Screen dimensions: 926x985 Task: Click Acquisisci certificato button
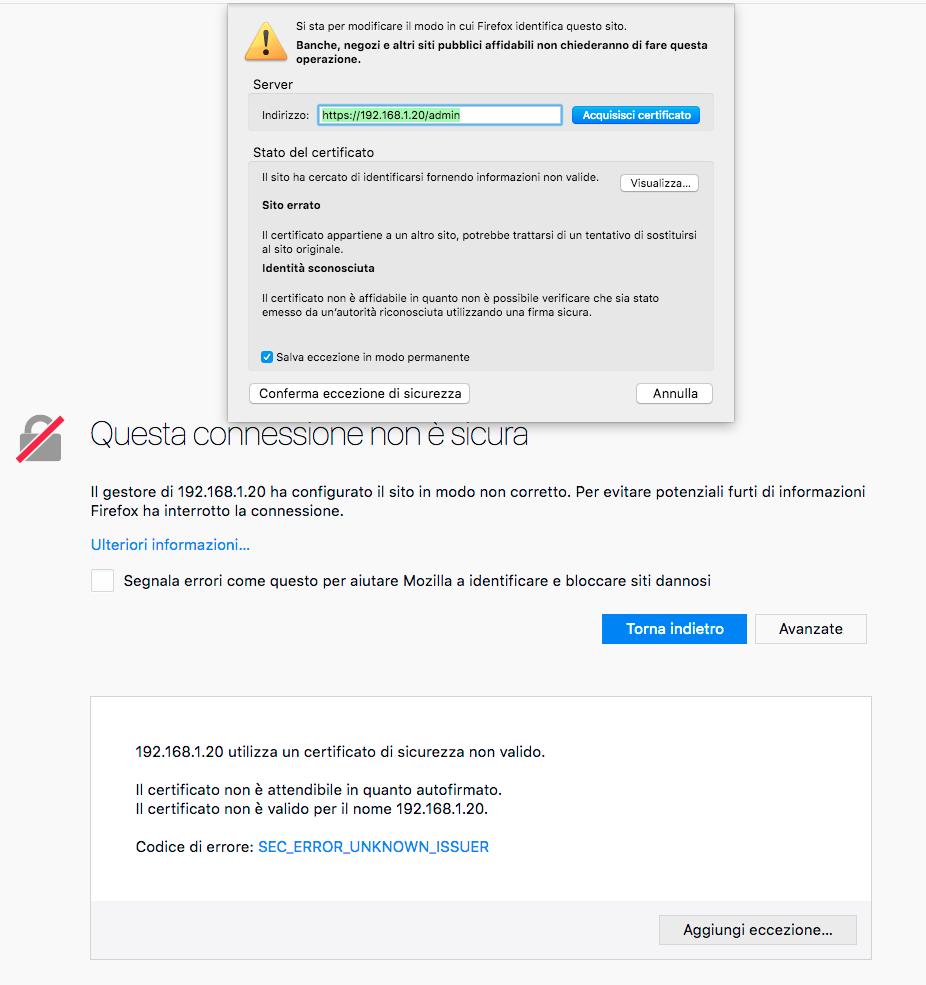pyautogui.click(x=636, y=115)
